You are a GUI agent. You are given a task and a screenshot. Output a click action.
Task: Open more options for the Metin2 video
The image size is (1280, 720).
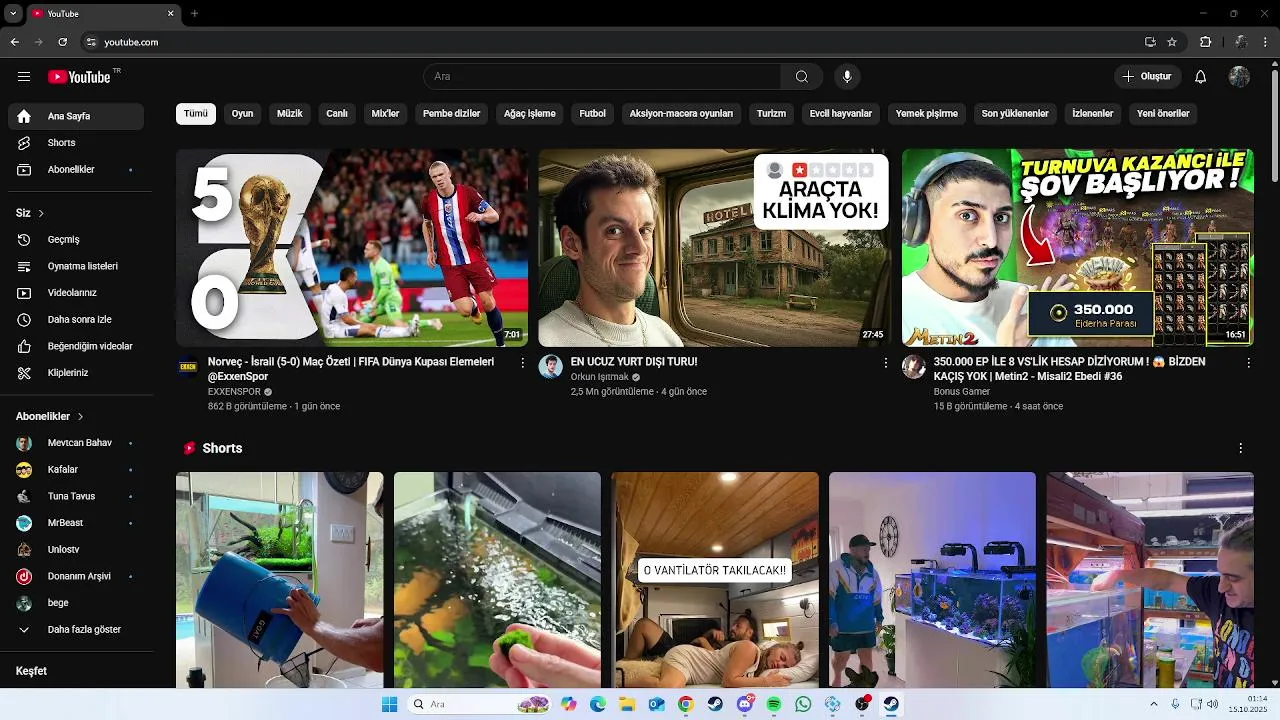pos(1248,363)
